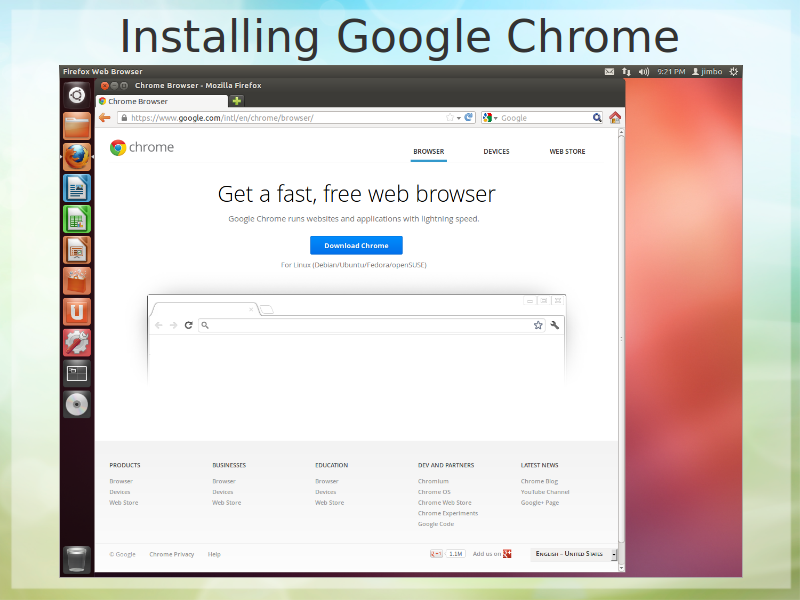Image resolution: width=800 pixels, height=600 pixels.
Task: Select the WEB STORE navigation tab
Action: tap(567, 152)
